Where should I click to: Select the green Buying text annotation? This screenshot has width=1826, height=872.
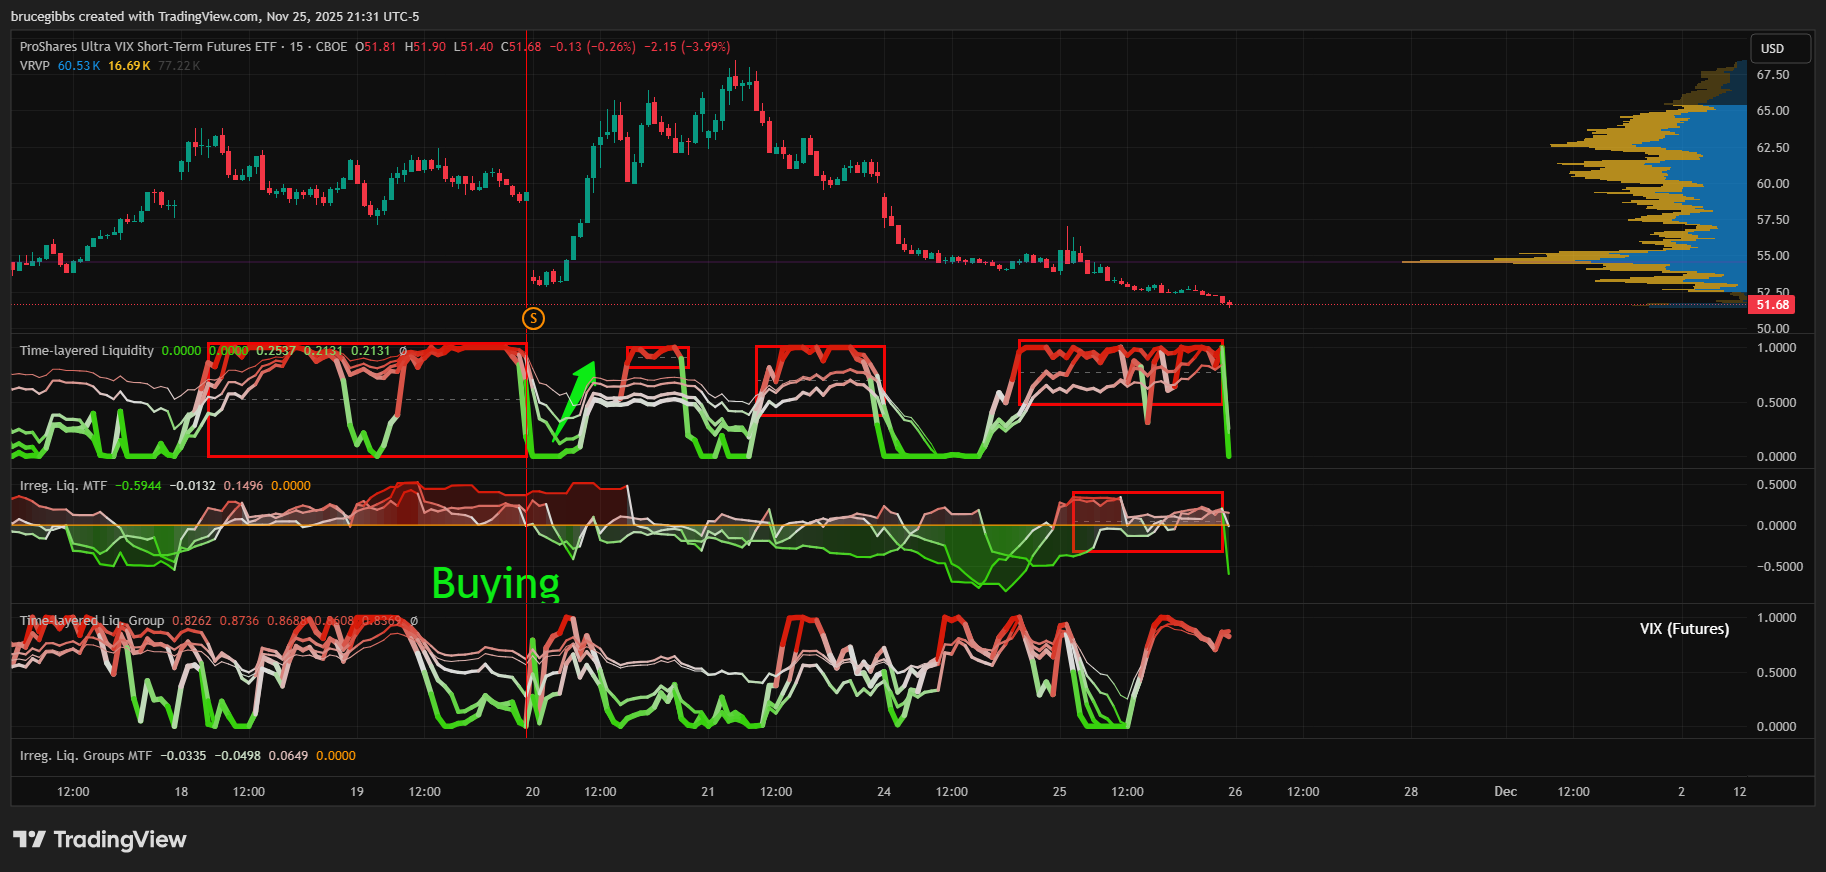(495, 583)
